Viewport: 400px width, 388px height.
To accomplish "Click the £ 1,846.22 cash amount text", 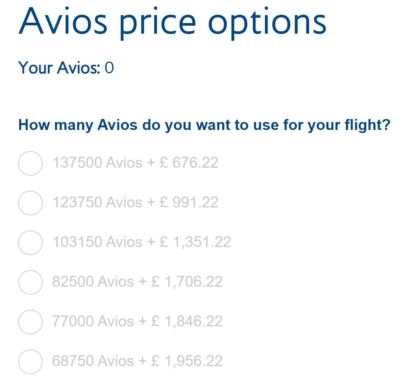I will click(187, 321).
